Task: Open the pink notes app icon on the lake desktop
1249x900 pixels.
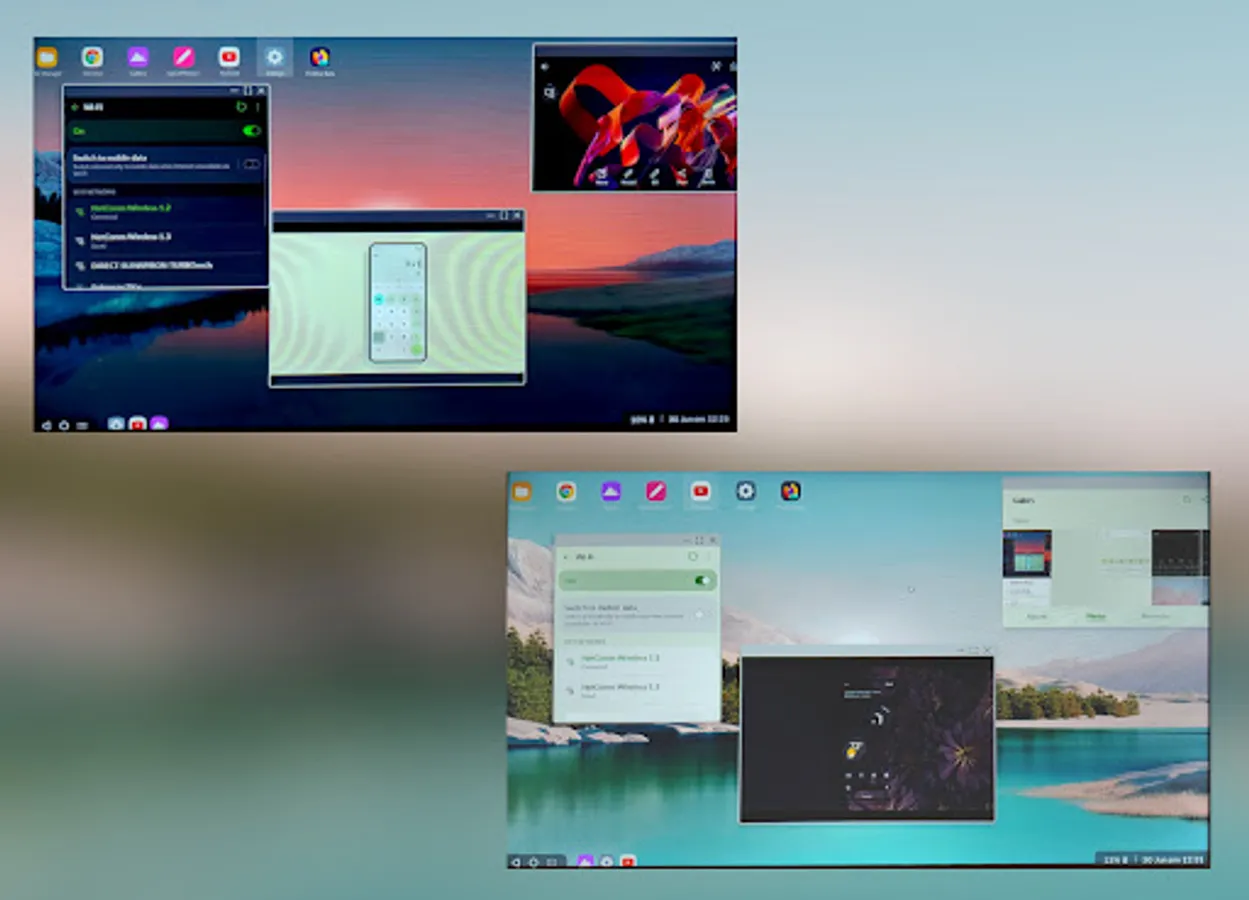Action: [656, 491]
